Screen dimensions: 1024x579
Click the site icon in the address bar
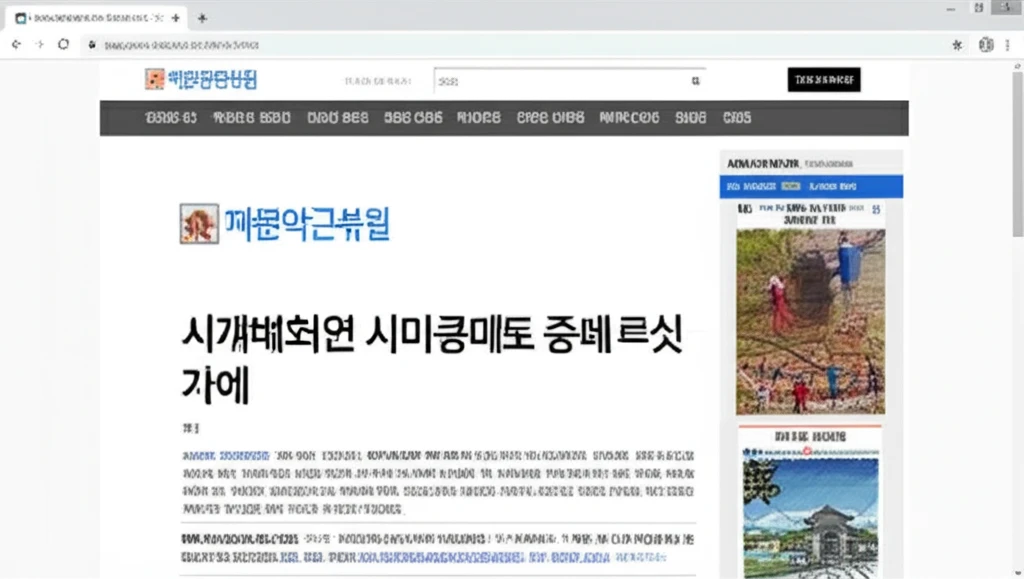92,45
